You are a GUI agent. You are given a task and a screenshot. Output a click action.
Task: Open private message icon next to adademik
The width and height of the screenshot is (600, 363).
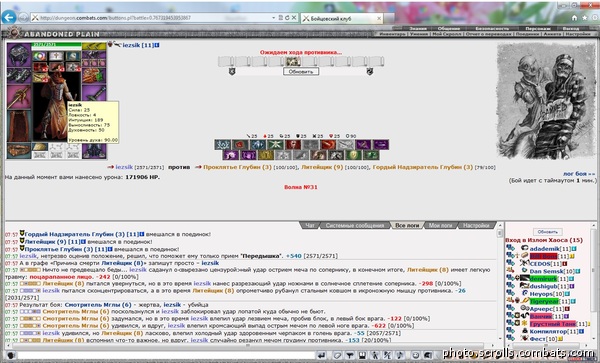click(510, 249)
